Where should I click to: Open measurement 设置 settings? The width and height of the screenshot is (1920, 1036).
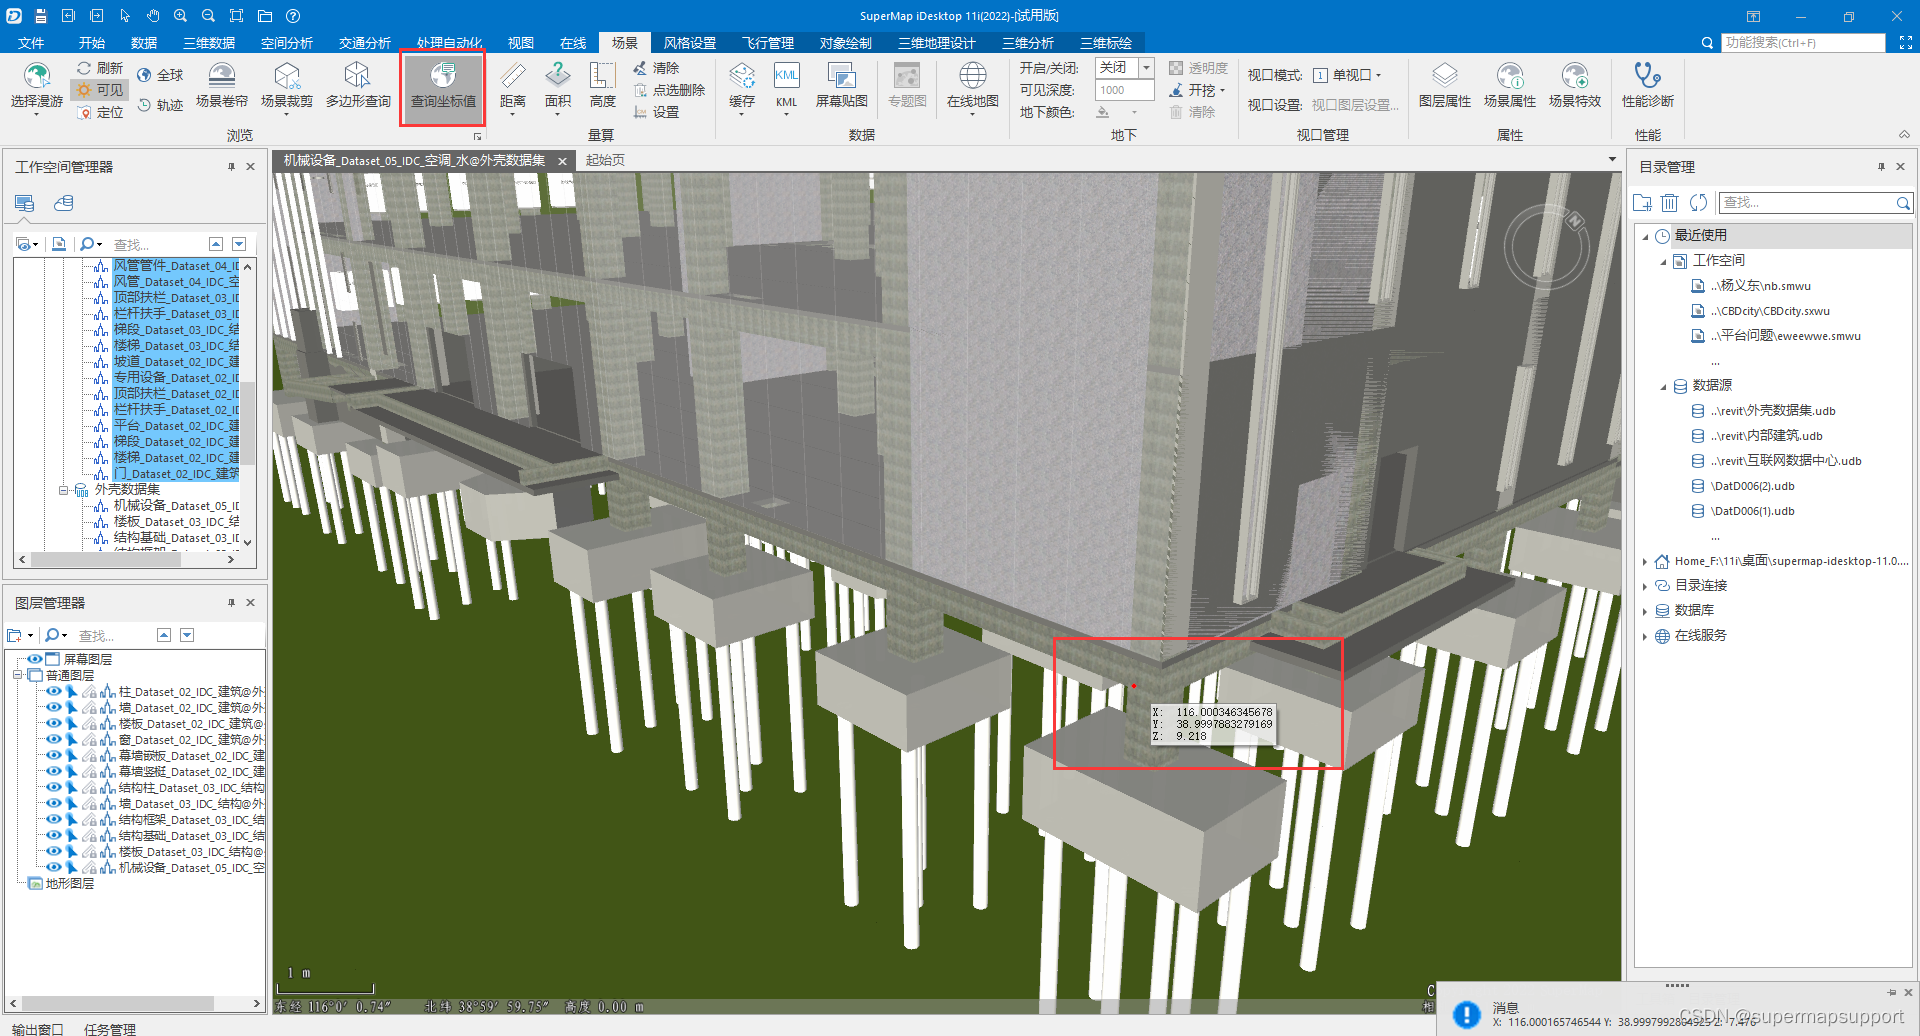click(x=657, y=112)
